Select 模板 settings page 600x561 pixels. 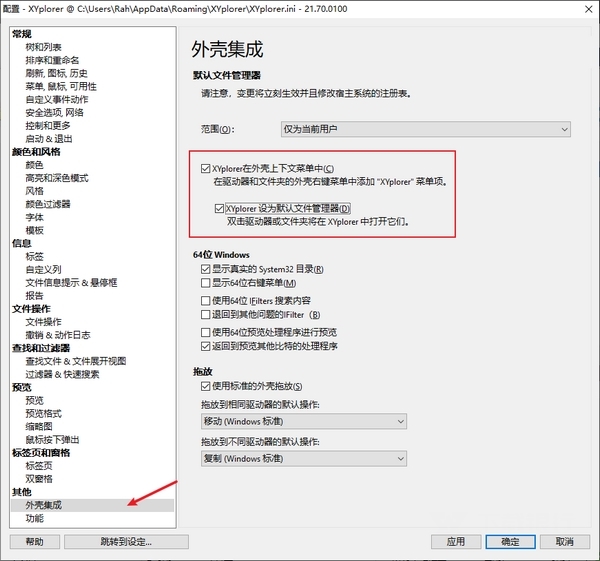pos(34,230)
